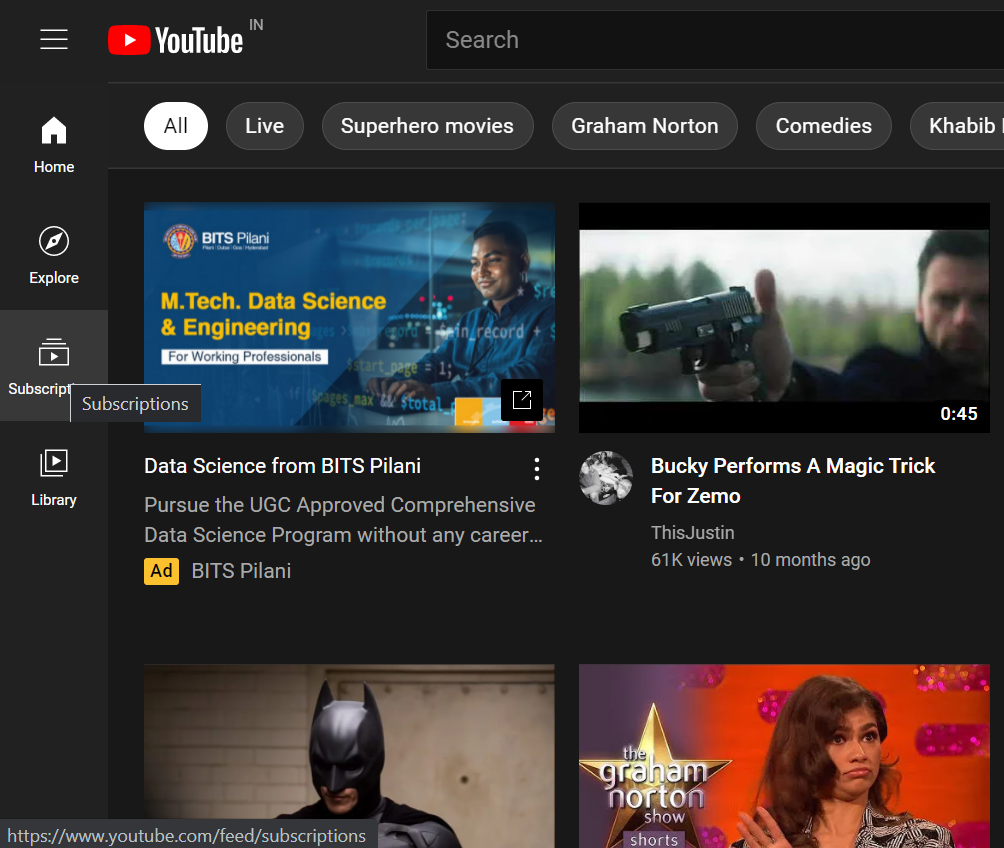
Task: Click the 0:45 duration badge
Action: (959, 414)
